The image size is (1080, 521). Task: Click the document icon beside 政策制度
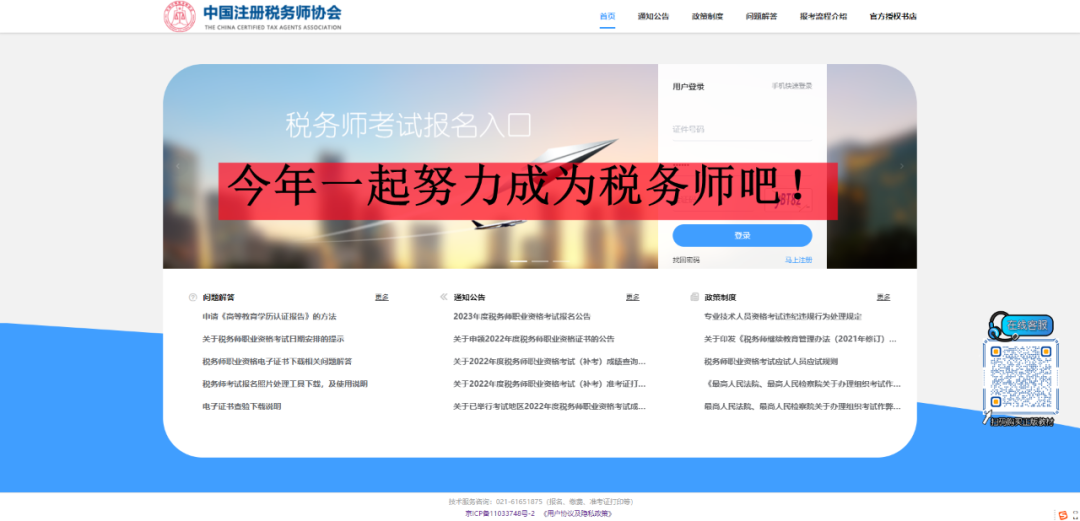click(694, 297)
